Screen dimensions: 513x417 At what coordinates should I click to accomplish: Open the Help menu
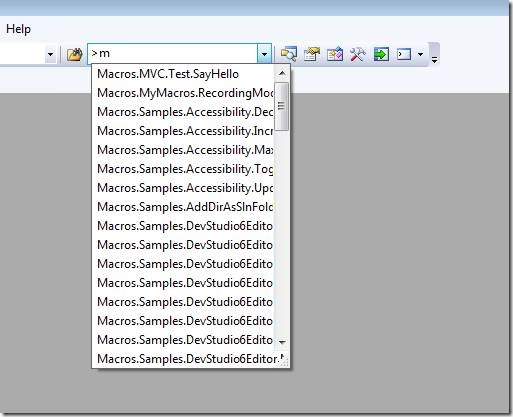[x=18, y=29]
